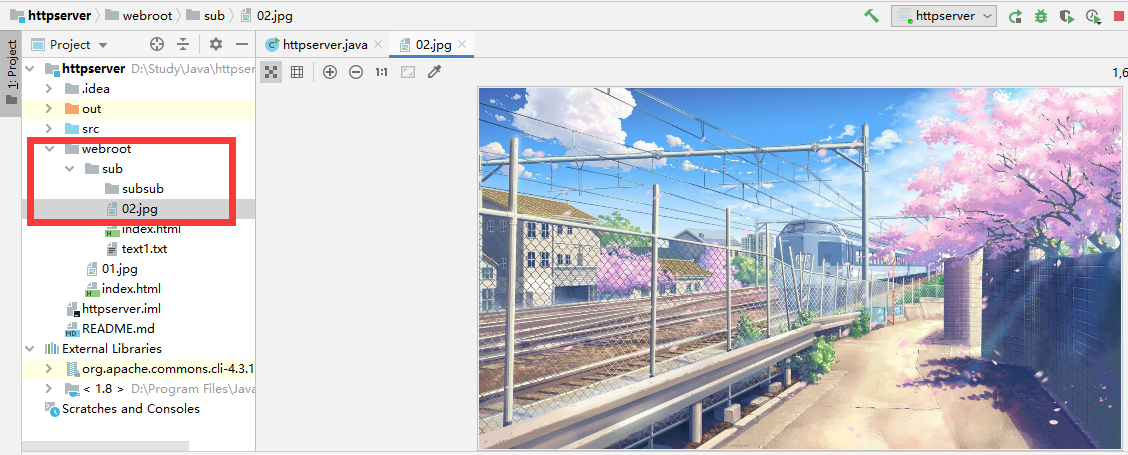Click the locate/scroll-from-source target icon

point(157,45)
